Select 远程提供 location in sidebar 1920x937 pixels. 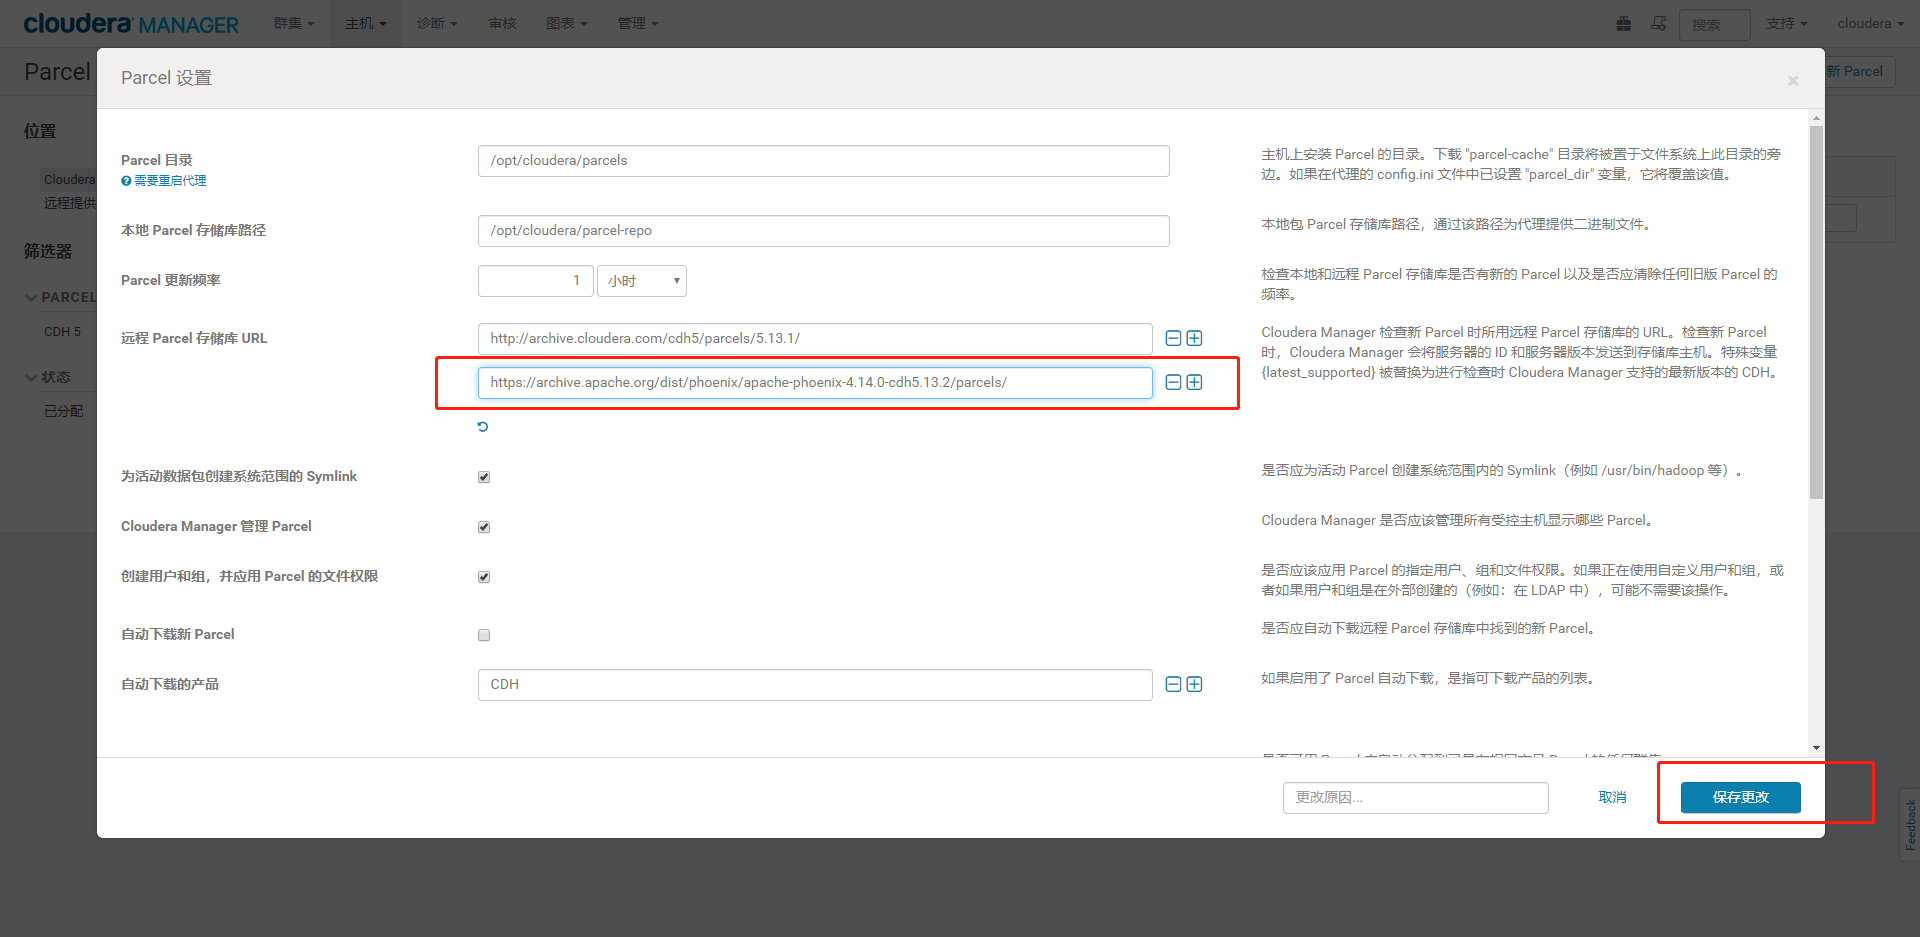pyautogui.click(x=69, y=203)
